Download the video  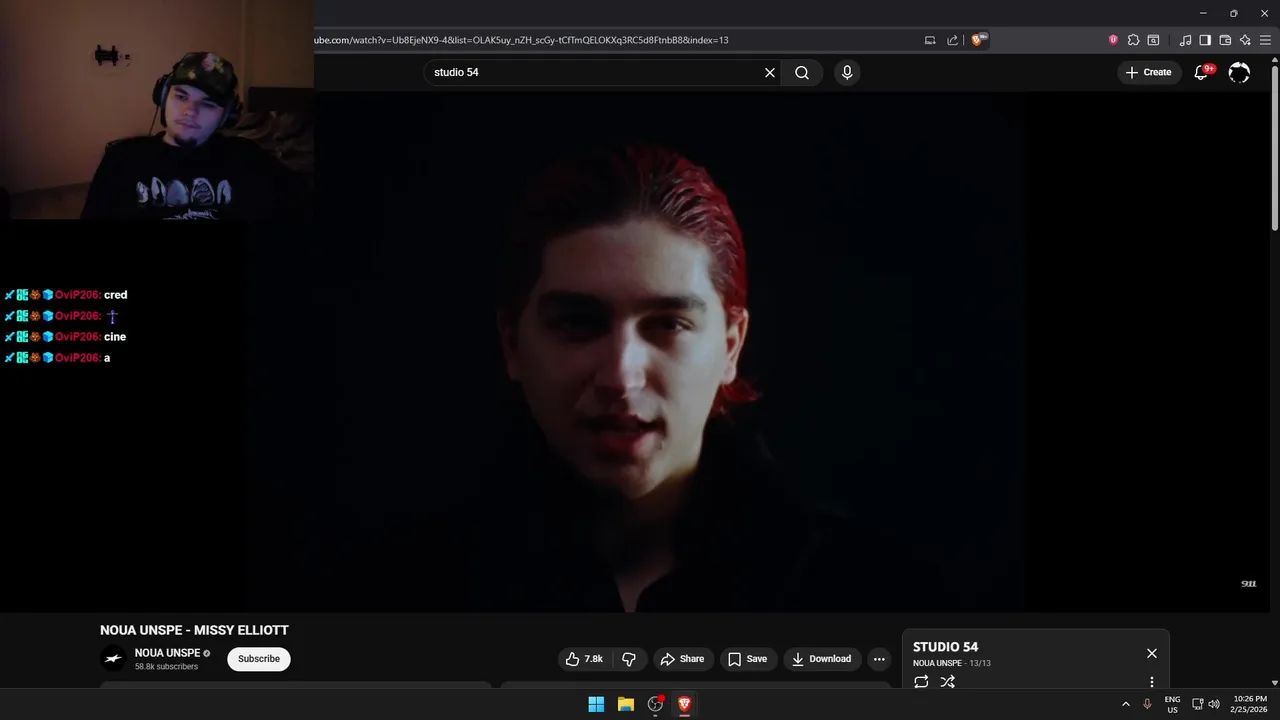tap(821, 659)
